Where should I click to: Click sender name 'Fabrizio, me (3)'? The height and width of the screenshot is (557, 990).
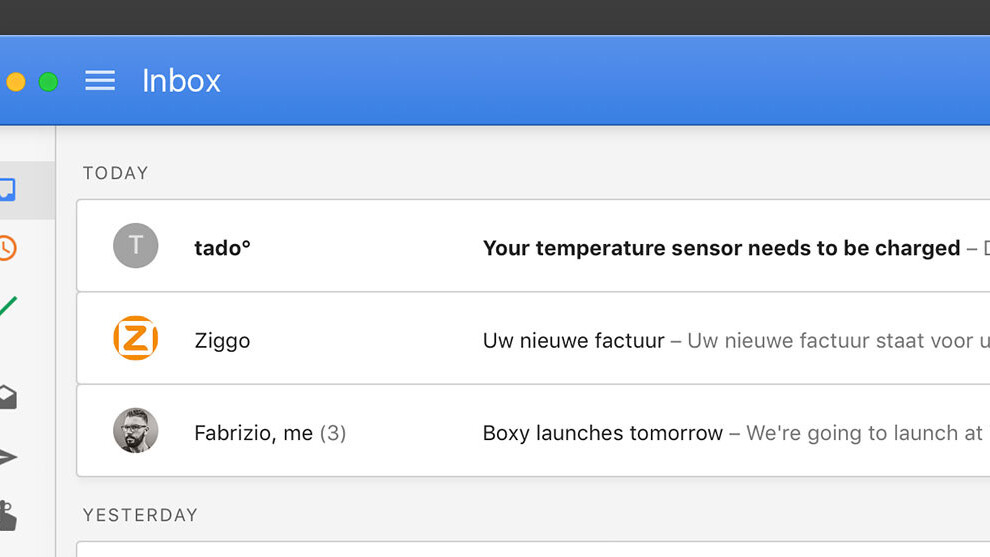pos(270,433)
